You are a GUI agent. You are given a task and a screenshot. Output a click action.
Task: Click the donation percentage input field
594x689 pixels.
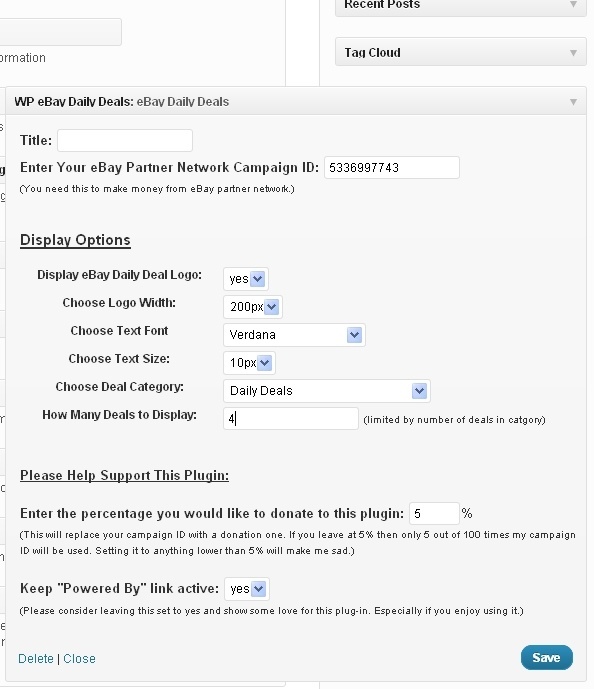(x=434, y=513)
